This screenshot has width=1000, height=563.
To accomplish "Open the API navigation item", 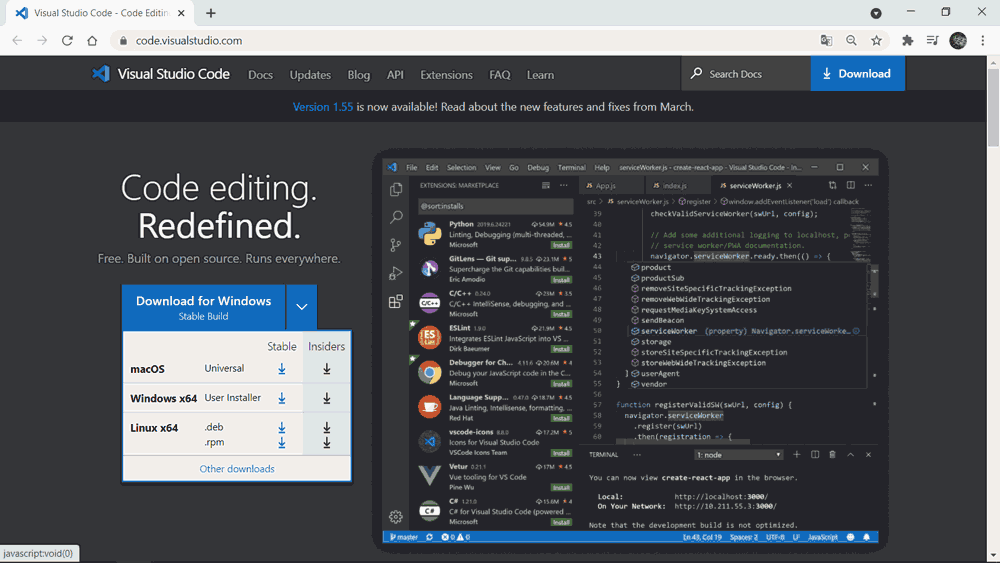I will (x=395, y=75).
